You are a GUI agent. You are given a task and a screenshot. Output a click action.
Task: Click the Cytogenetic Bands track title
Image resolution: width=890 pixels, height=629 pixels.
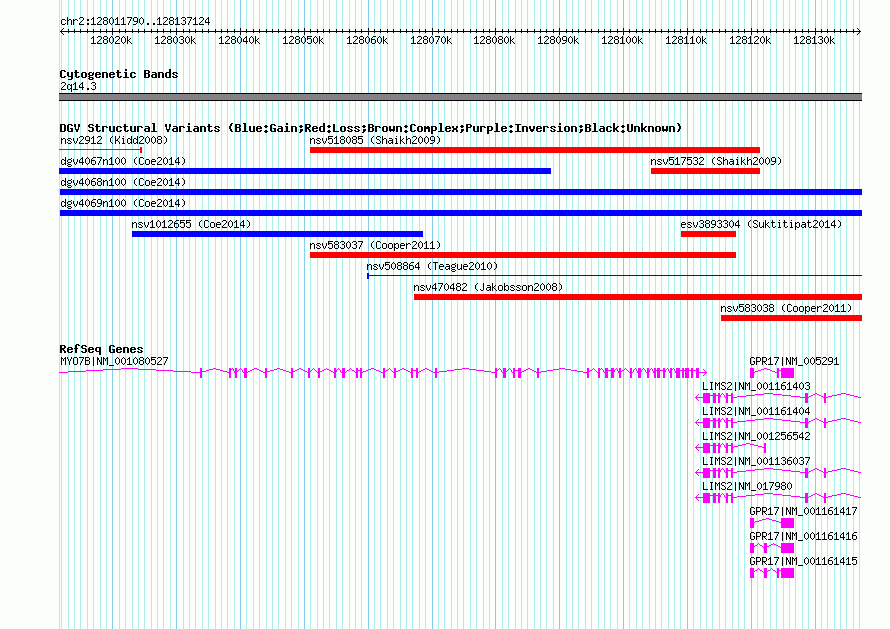(x=119, y=74)
